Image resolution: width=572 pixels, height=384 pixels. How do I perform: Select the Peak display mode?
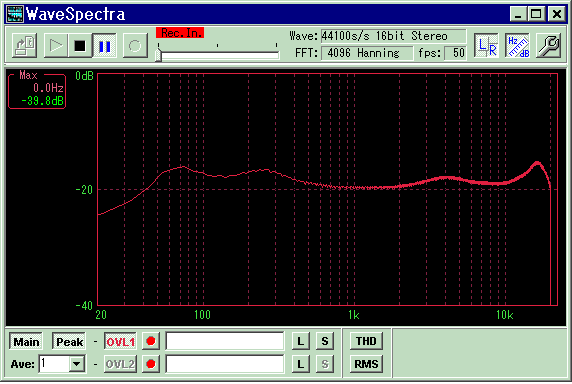point(69,342)
